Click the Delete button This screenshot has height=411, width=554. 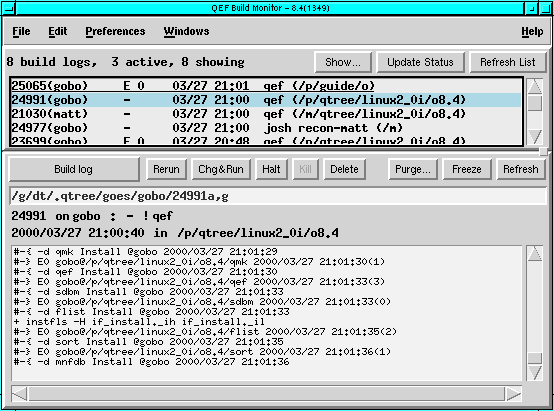[344, 169]
